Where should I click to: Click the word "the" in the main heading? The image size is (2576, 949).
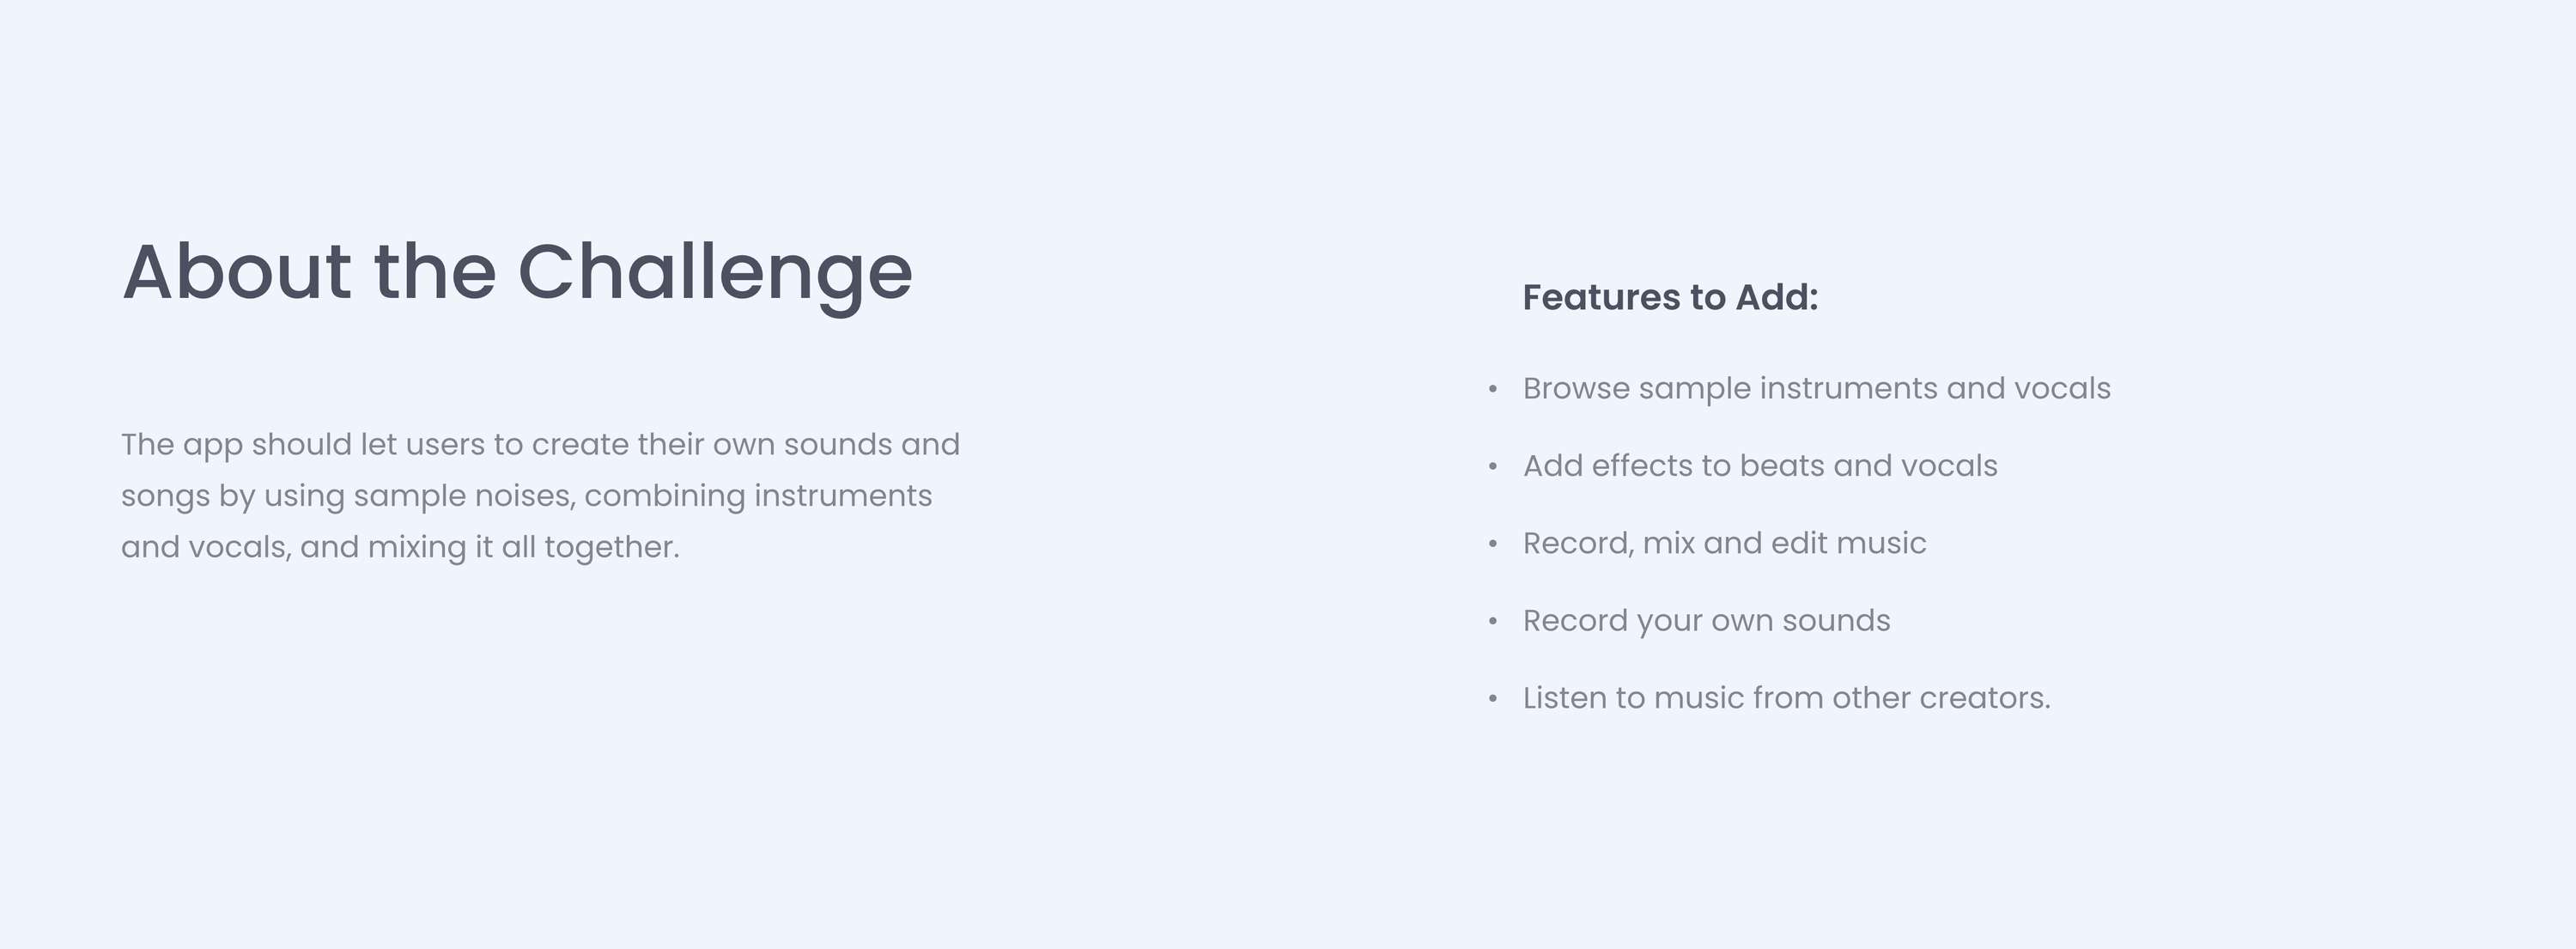[x=435, y=272]
